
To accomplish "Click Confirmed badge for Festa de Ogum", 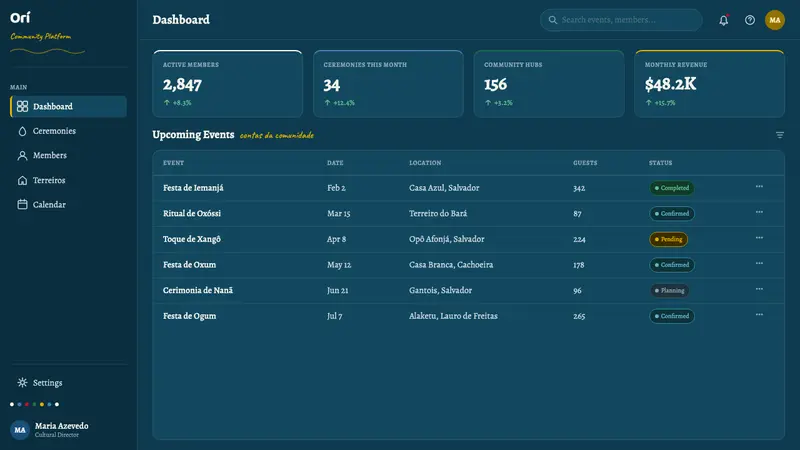I will point(671,316).
